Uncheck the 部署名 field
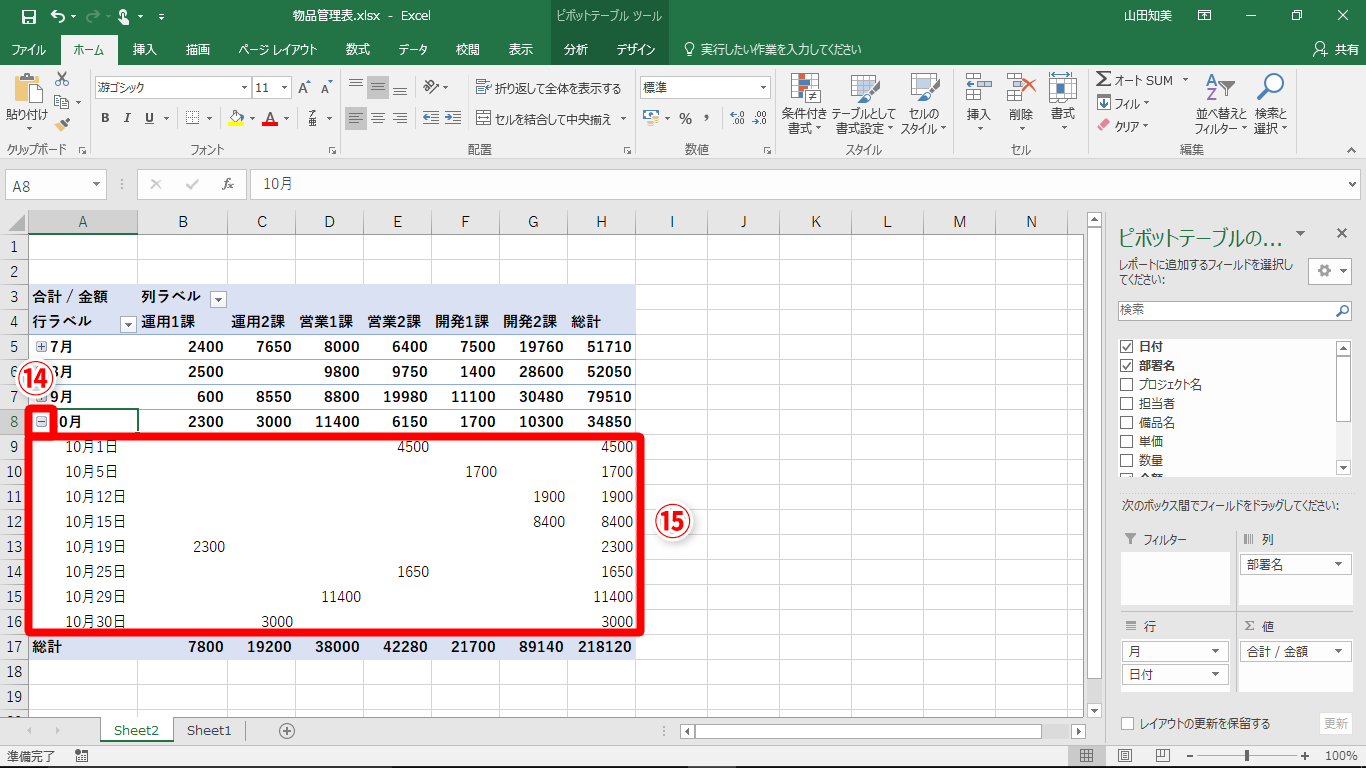This screenshot has height=768, width=1366. (x=1127, y=365)
